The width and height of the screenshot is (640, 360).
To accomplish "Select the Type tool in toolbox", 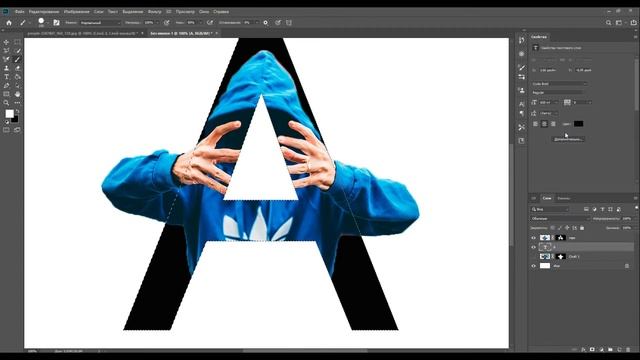I will click(x=6, y=77).
